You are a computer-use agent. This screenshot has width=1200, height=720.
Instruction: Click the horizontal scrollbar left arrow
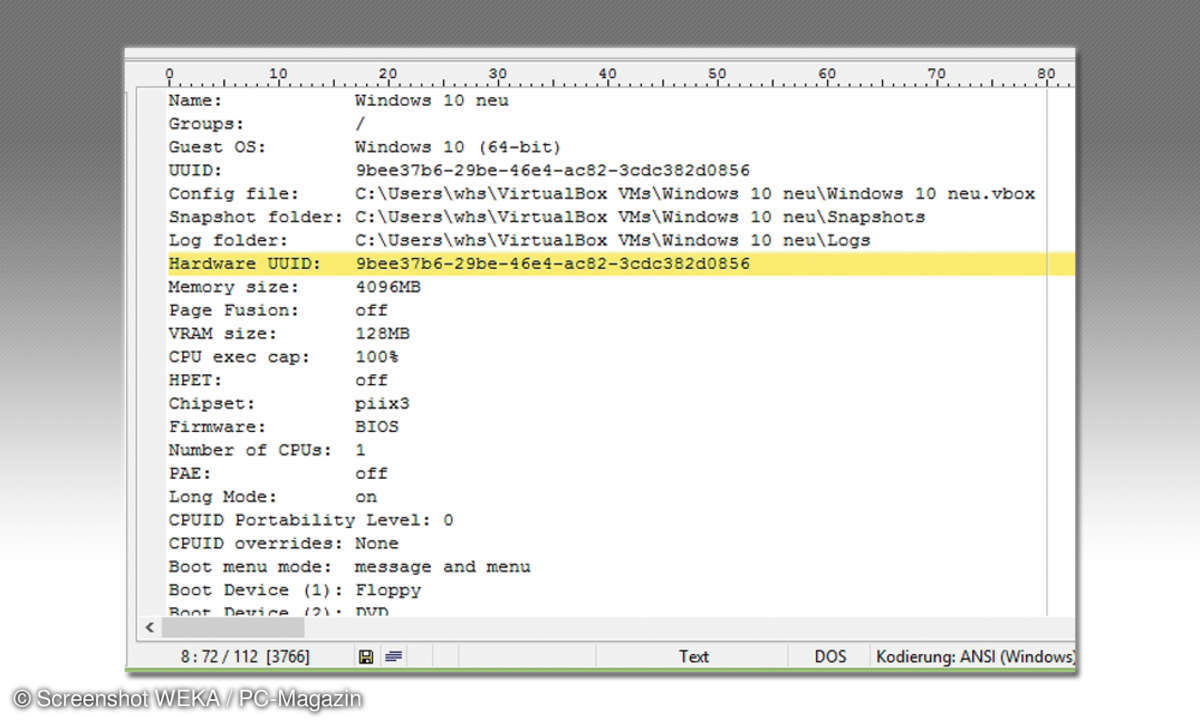[150, 628]
